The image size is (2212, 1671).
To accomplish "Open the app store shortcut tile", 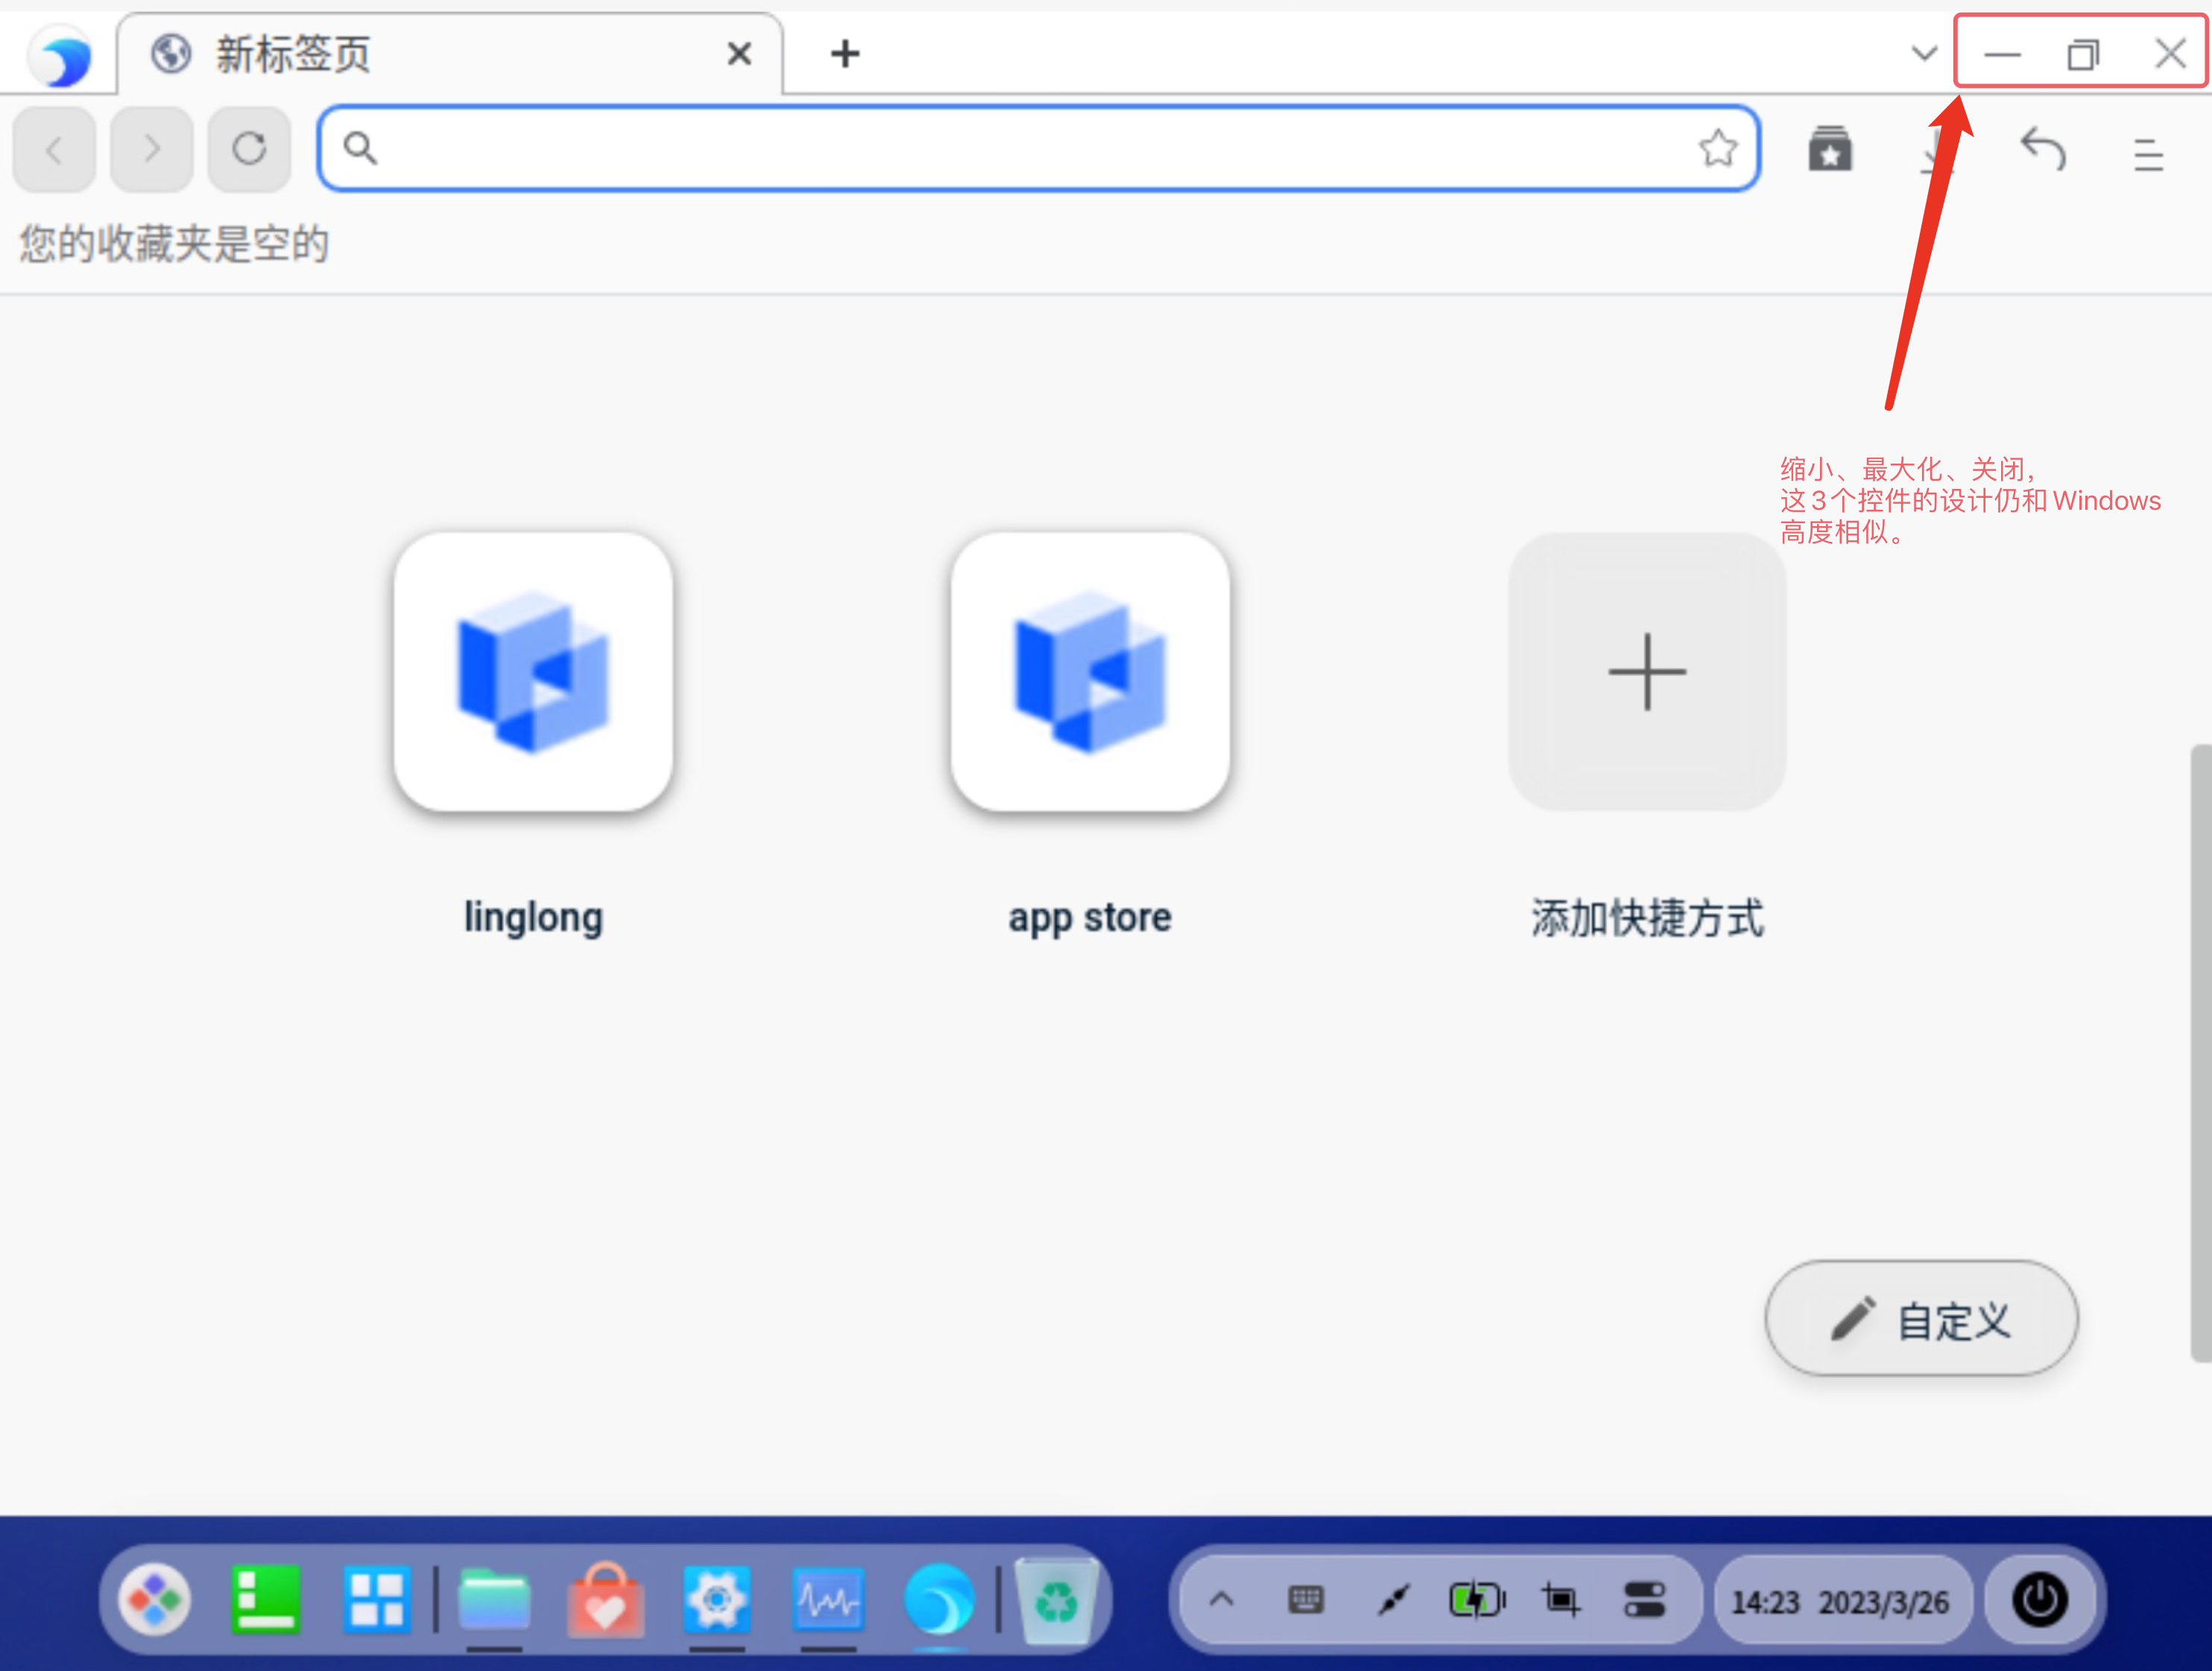I will pyautogui.click(x=1090, y=671).
